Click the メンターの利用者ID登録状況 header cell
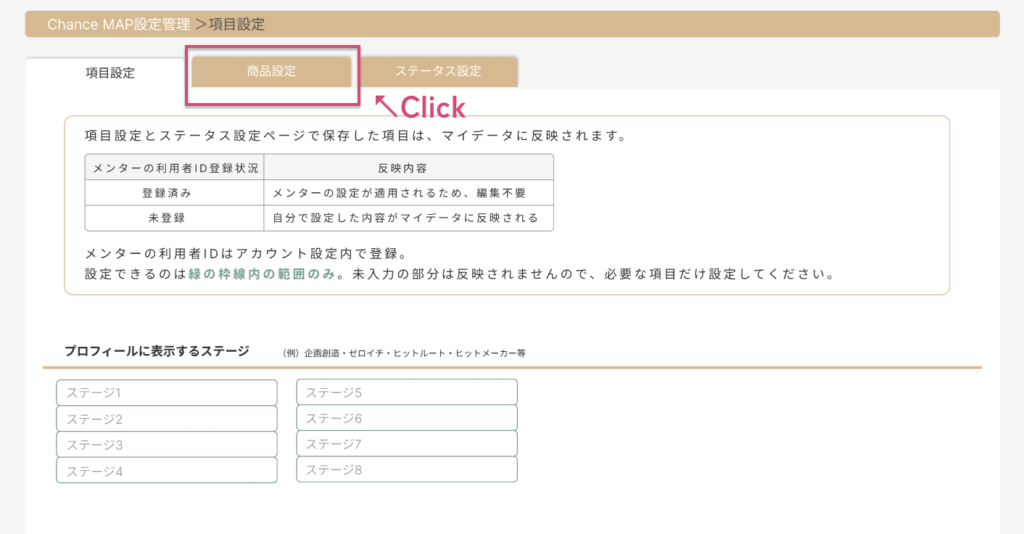The width and height of the screenshot is (1024, 534). [175, 167]
